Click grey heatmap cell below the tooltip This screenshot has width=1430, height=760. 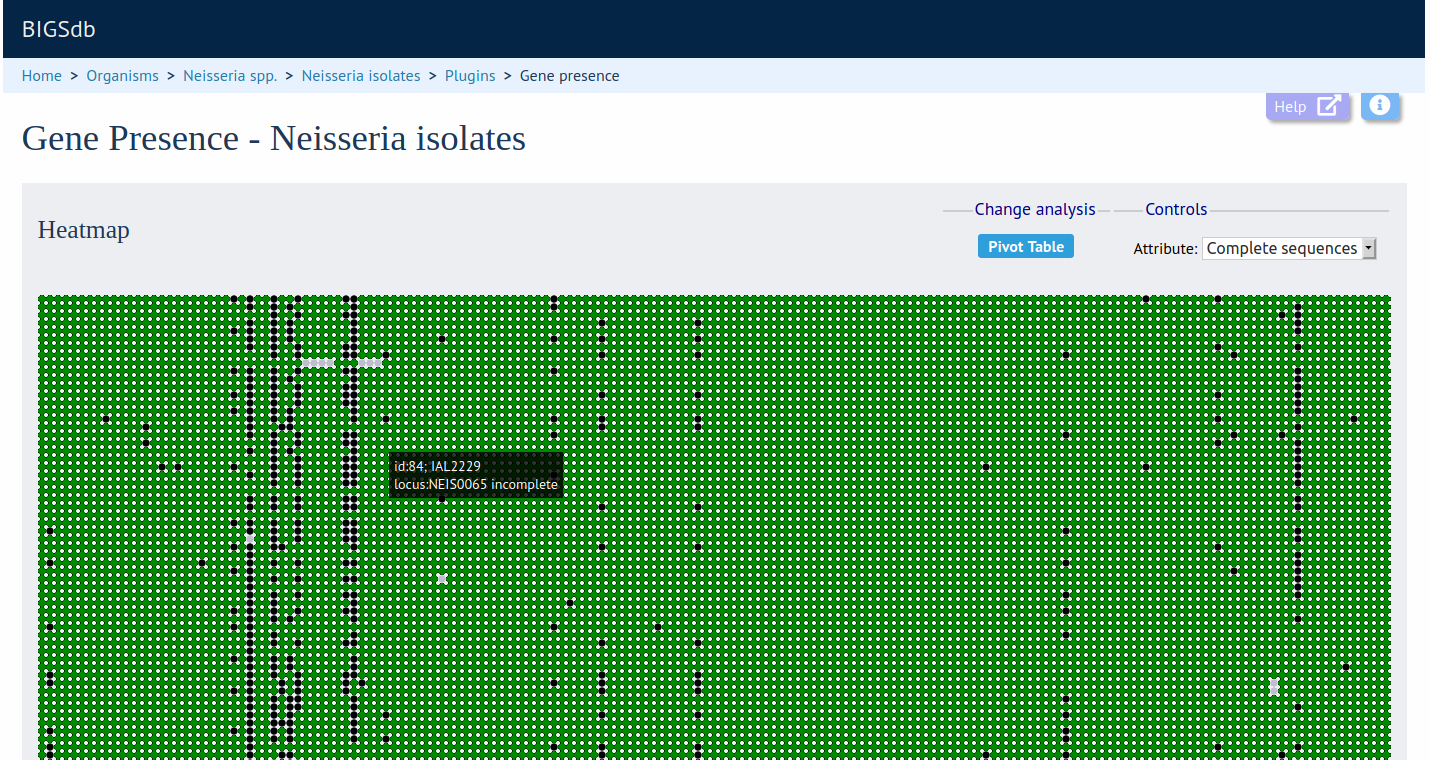442,579
